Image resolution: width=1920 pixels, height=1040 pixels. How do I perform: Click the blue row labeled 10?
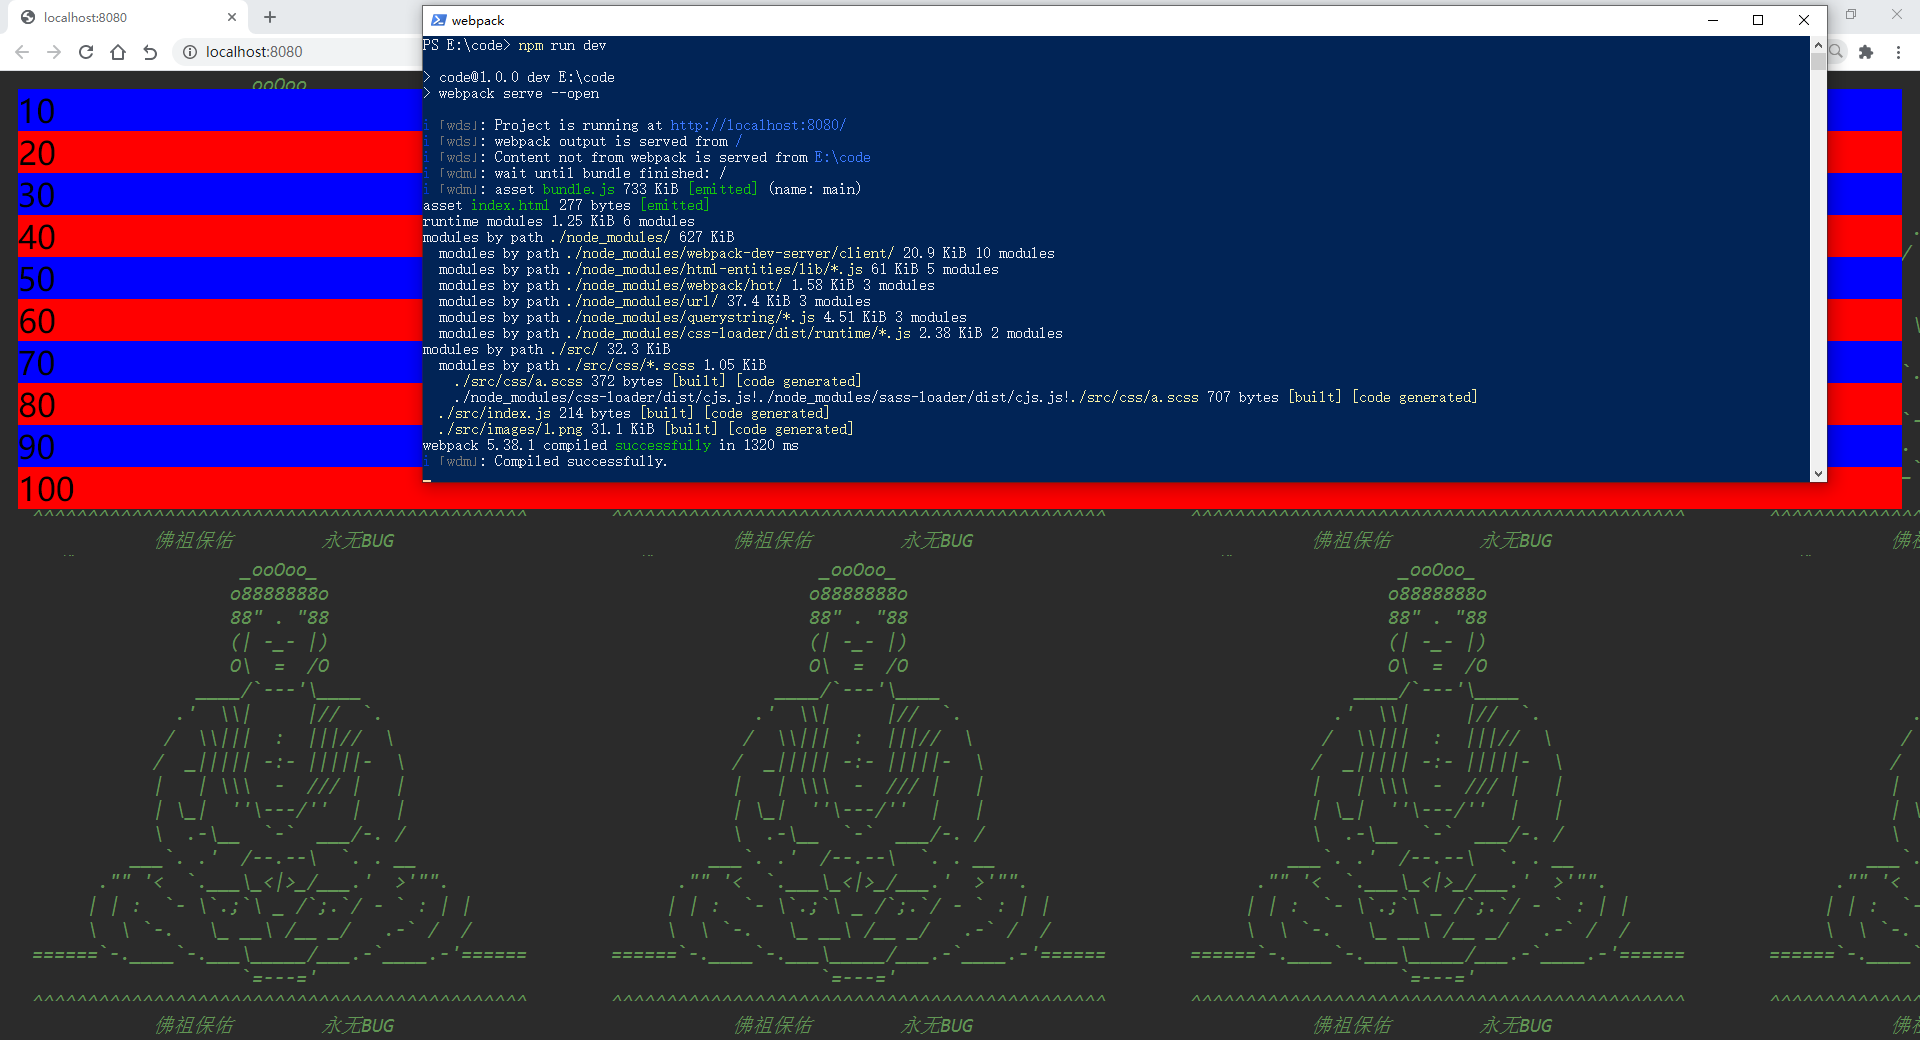220,111
